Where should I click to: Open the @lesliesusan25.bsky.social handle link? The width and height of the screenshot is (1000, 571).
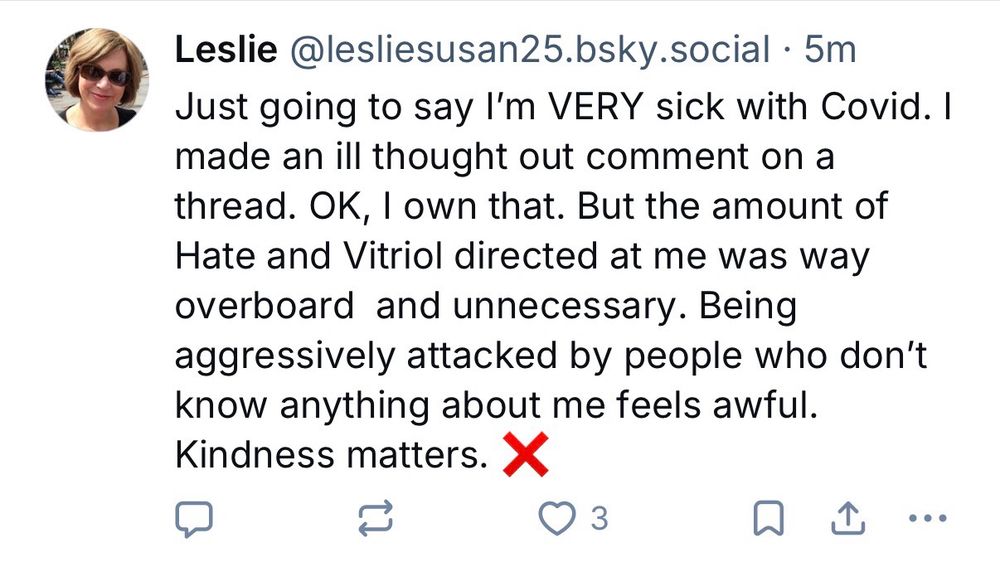[530, 49]
